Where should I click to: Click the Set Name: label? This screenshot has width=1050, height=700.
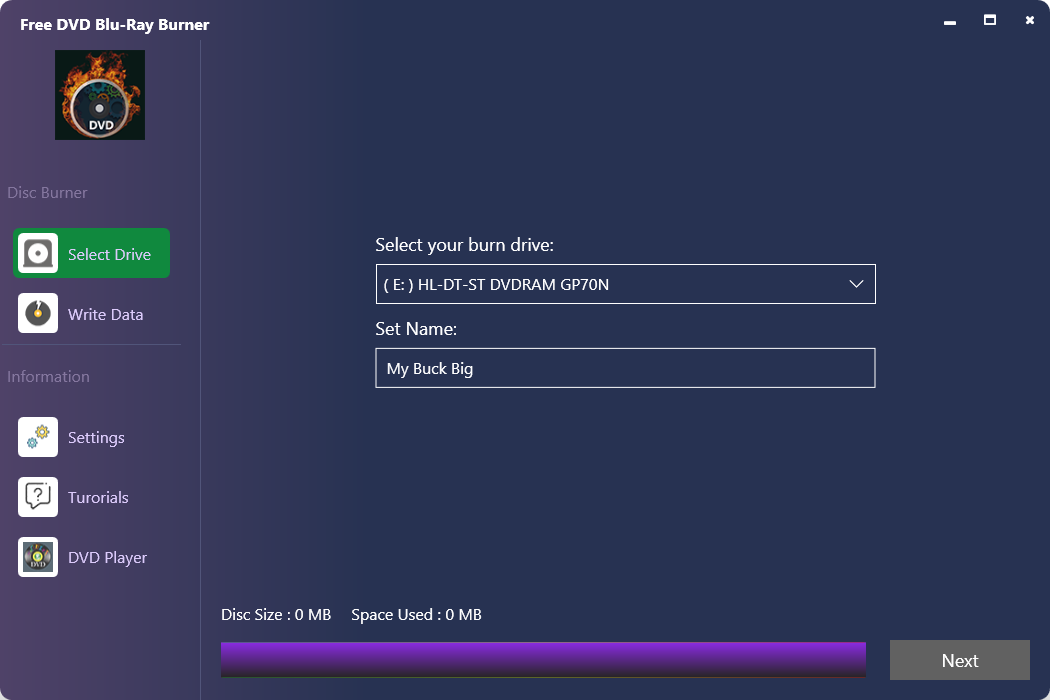(x=416, y=328)
